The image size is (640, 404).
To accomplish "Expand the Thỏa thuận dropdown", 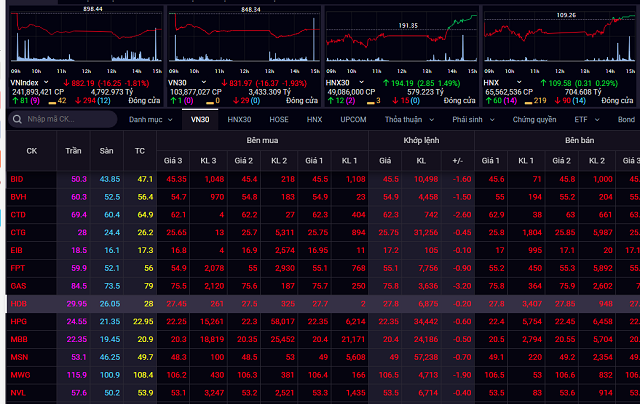I will coord(407,120).
